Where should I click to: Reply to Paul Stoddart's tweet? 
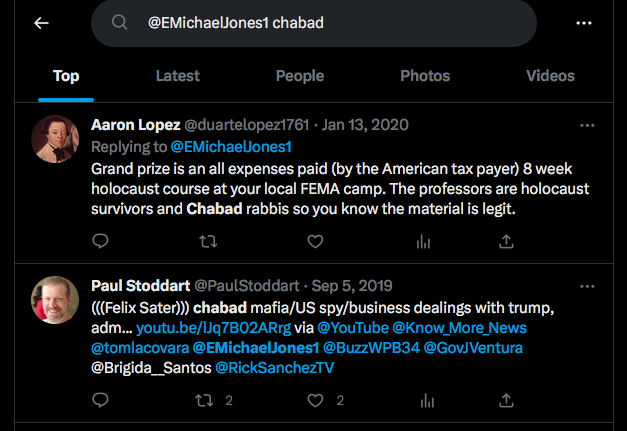(100, 400)
